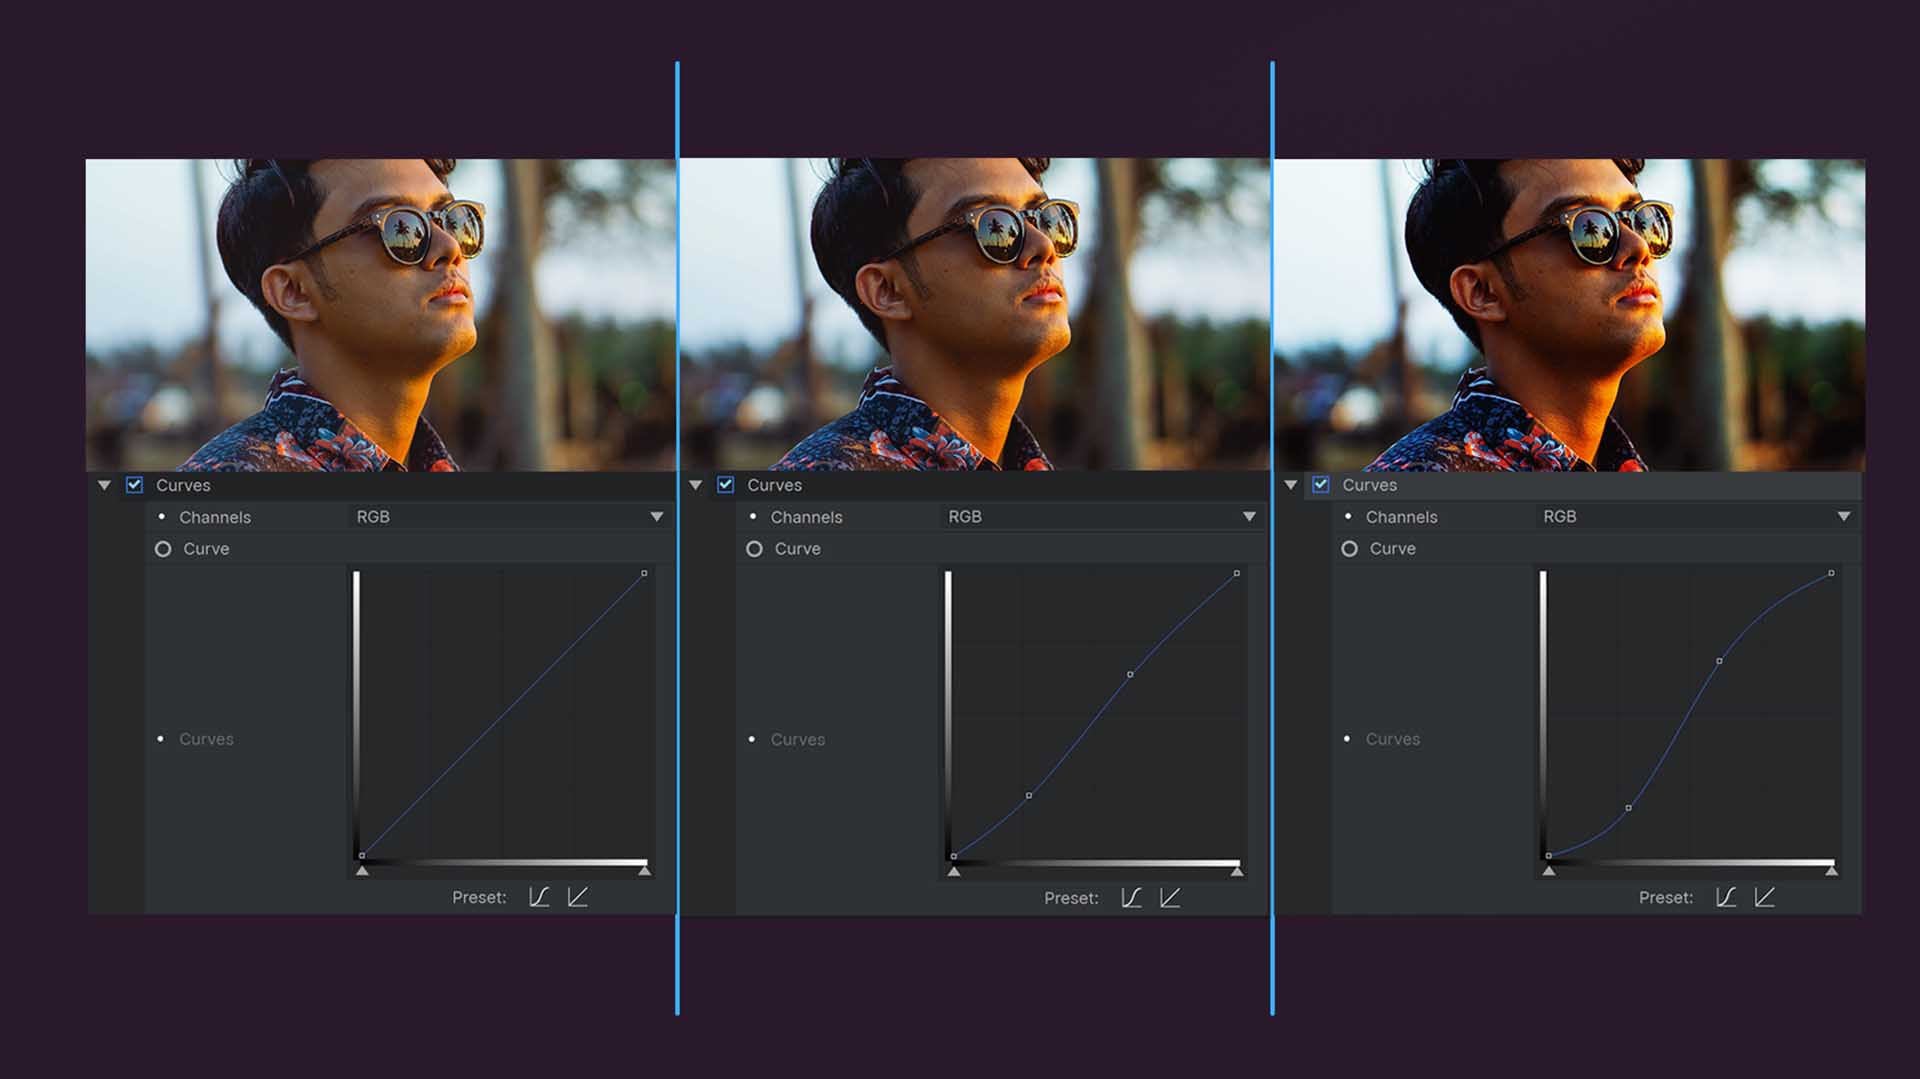Open RGB Channels dropdown in middle panel
Image resolution: width=1920 pixels, height=1079 pixels.
click(1101, 517)
